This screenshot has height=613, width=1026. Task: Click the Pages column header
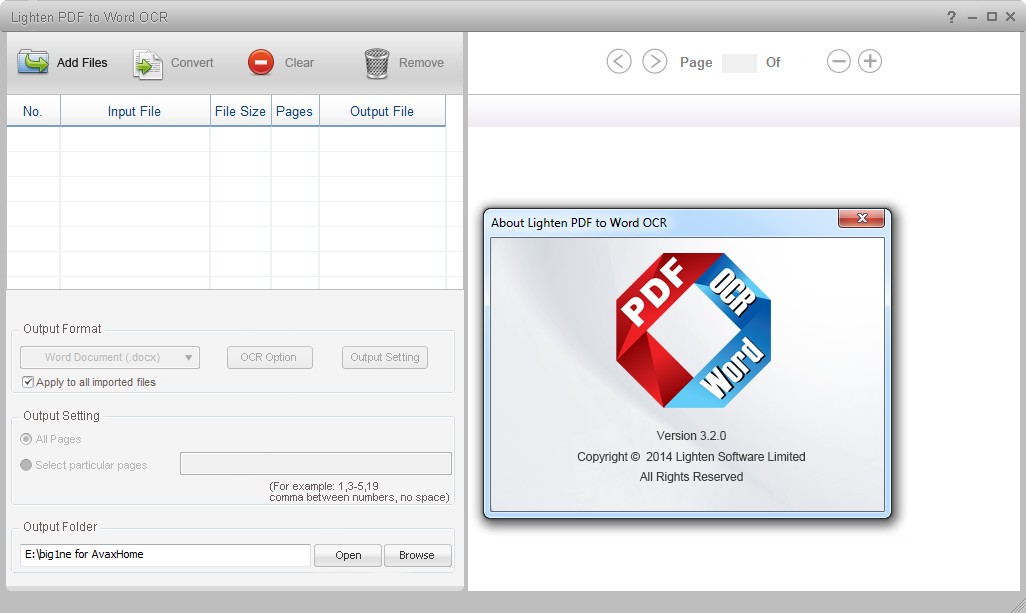pyautogui.click(x=294, y=111)
